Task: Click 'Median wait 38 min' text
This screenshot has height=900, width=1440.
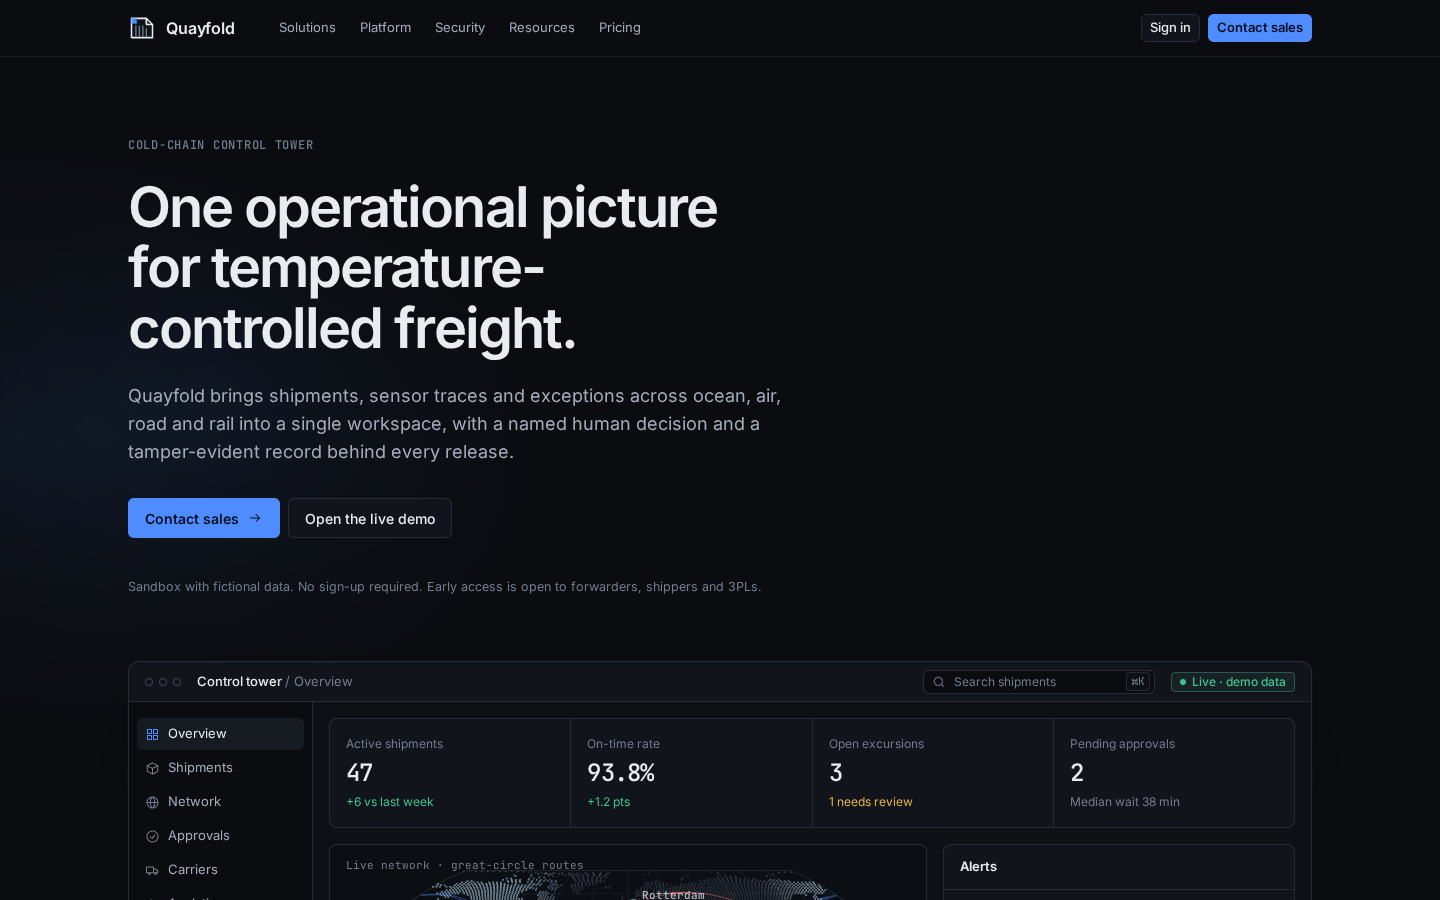Action: coord(1125,802)
